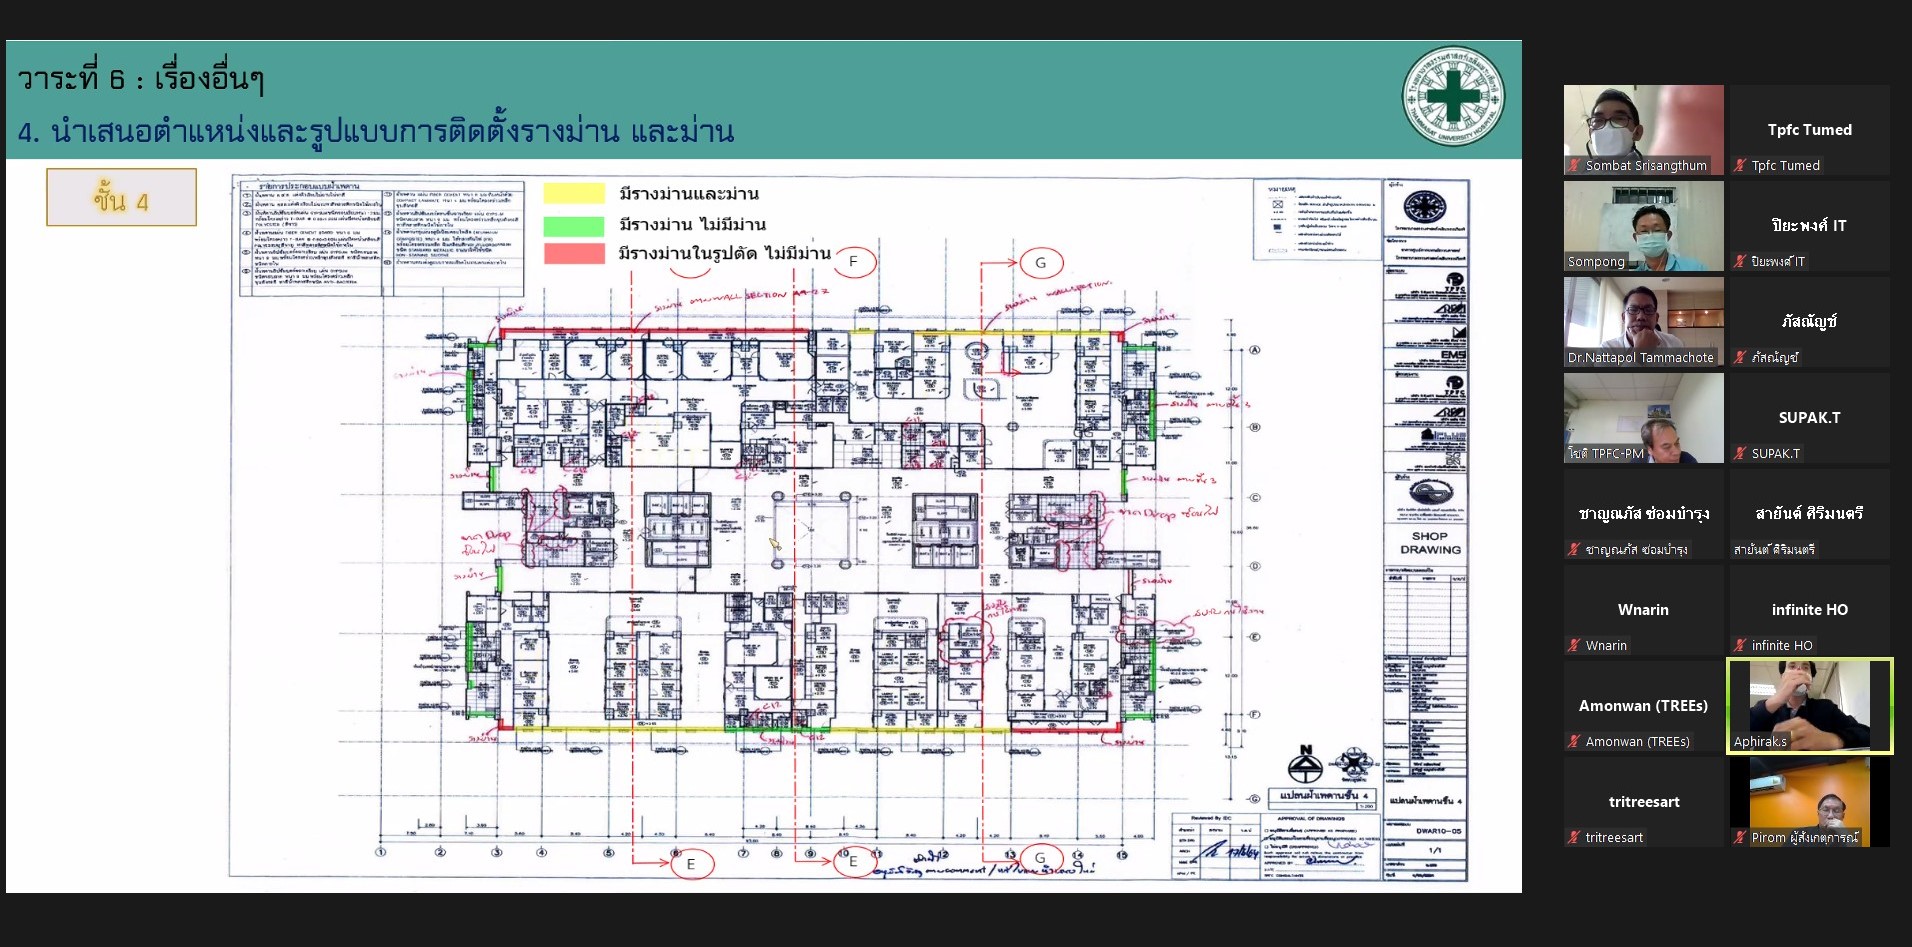1912x947 pixels.
Task: Click muted mic icon beside Amonwan (TREEs)
Action: (1575, 742)
